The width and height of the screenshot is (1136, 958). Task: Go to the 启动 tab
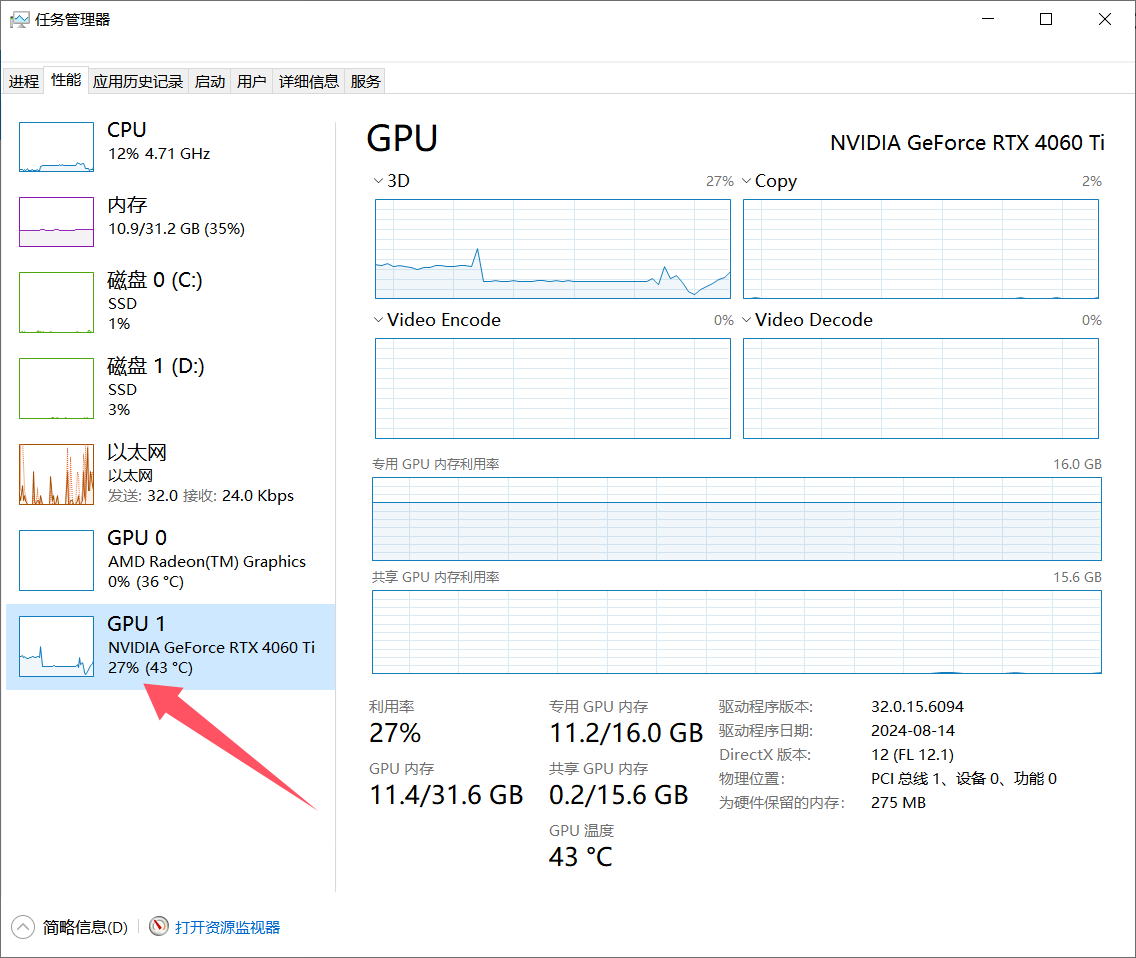[x=210, y=81]
